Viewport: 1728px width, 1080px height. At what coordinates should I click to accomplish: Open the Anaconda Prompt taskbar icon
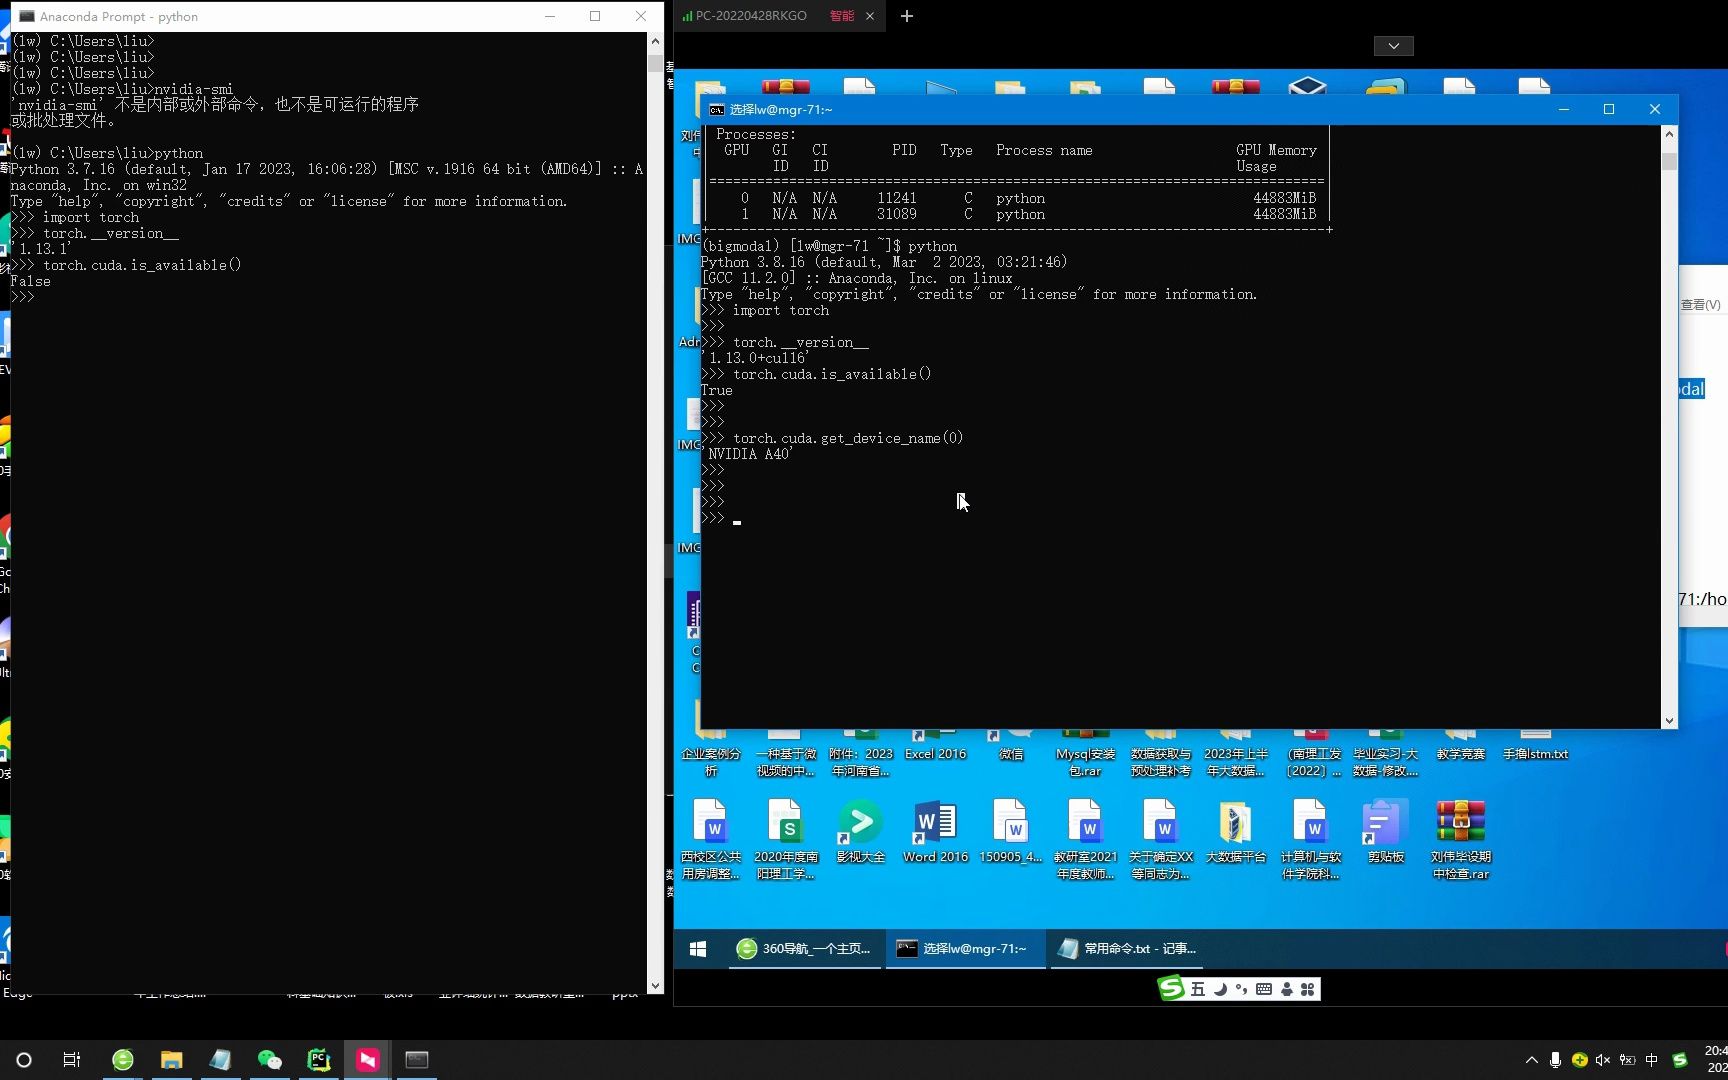coord(417,1060)
